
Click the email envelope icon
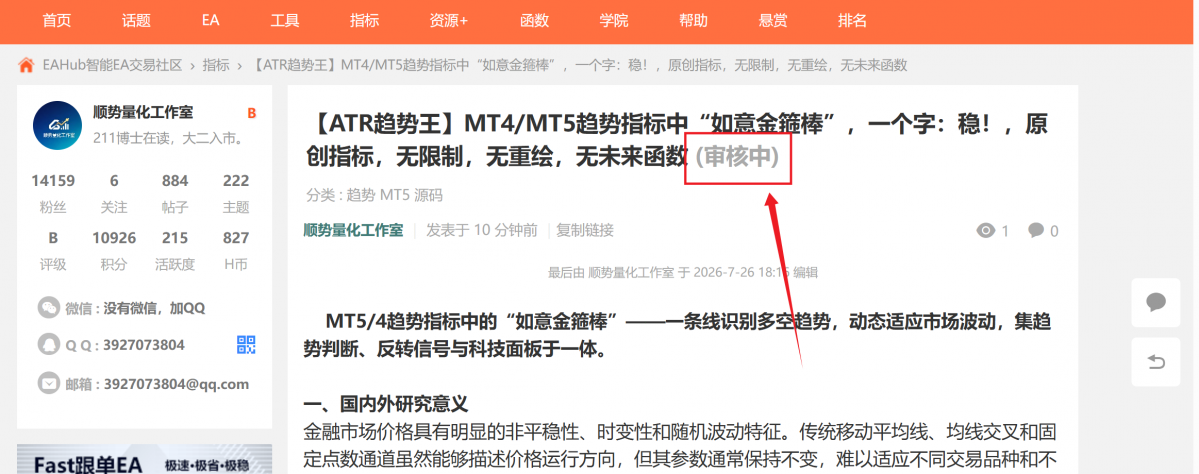coord(49,383)
